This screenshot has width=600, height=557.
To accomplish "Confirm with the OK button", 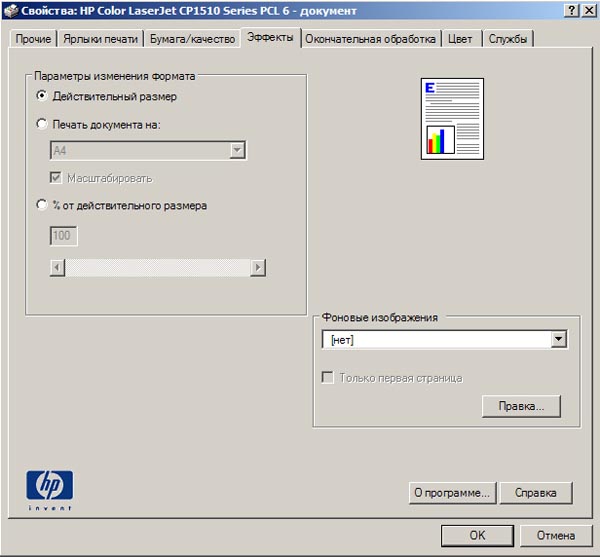I will [477, 535].
